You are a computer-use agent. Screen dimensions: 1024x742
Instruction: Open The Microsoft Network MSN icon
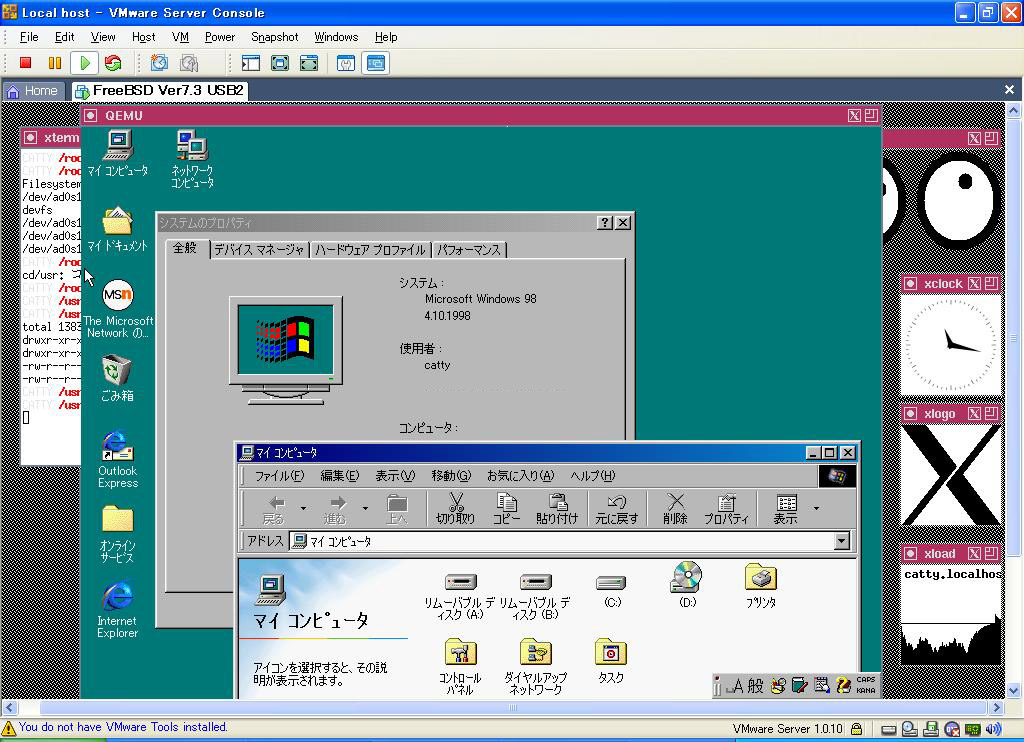118,309
